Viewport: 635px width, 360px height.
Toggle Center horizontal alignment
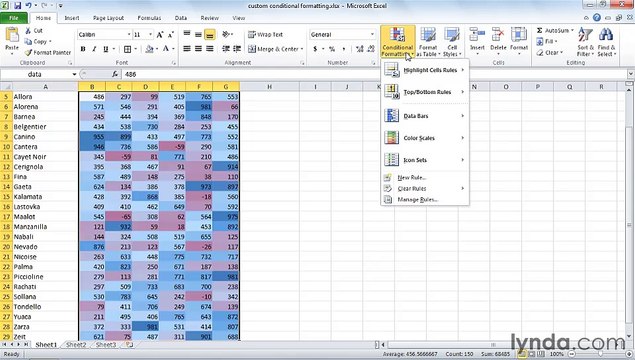coord(198,49)
